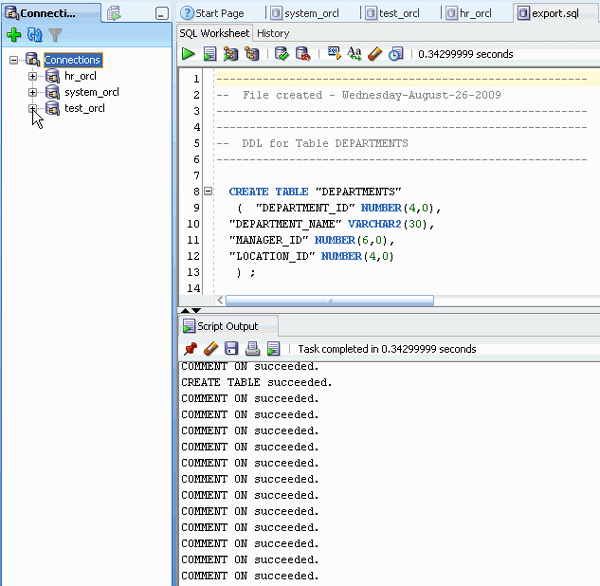600x586 pixels.
Task: Switch to the History tab
Action: tap(273, 33)
